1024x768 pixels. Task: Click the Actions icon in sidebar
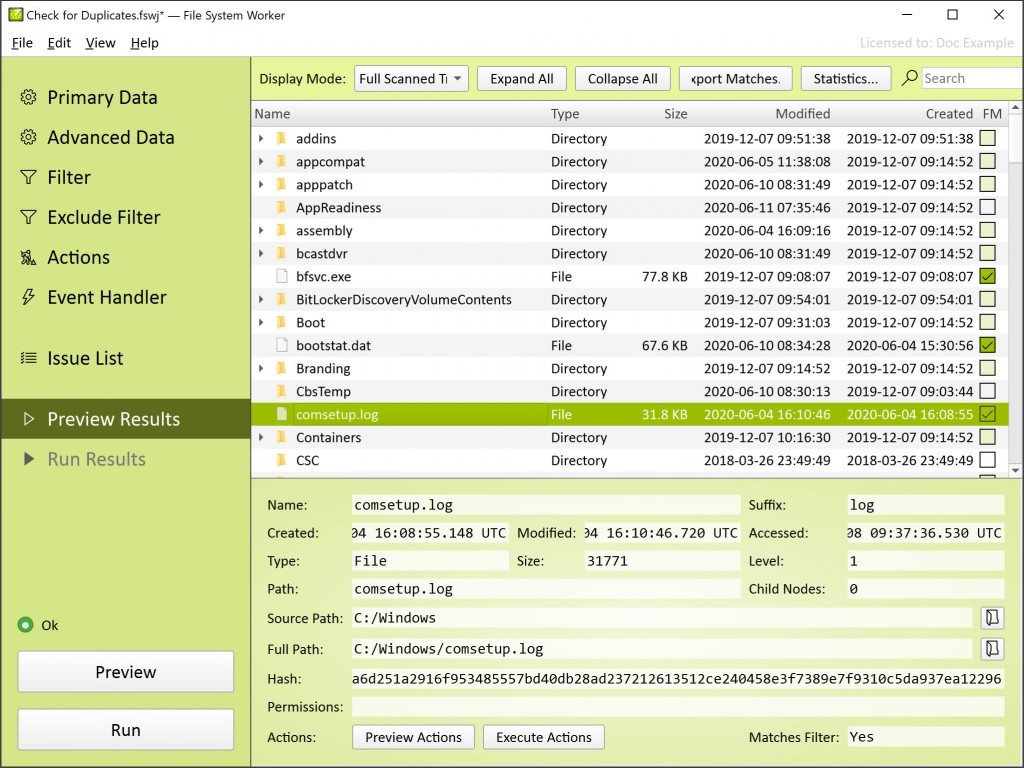tap(28, 257)
